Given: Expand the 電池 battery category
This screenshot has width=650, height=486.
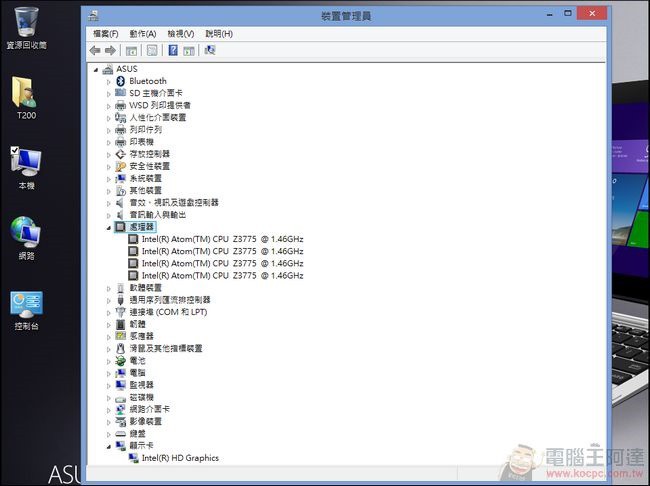Looking at the screenshot, I should pos(109,361).
